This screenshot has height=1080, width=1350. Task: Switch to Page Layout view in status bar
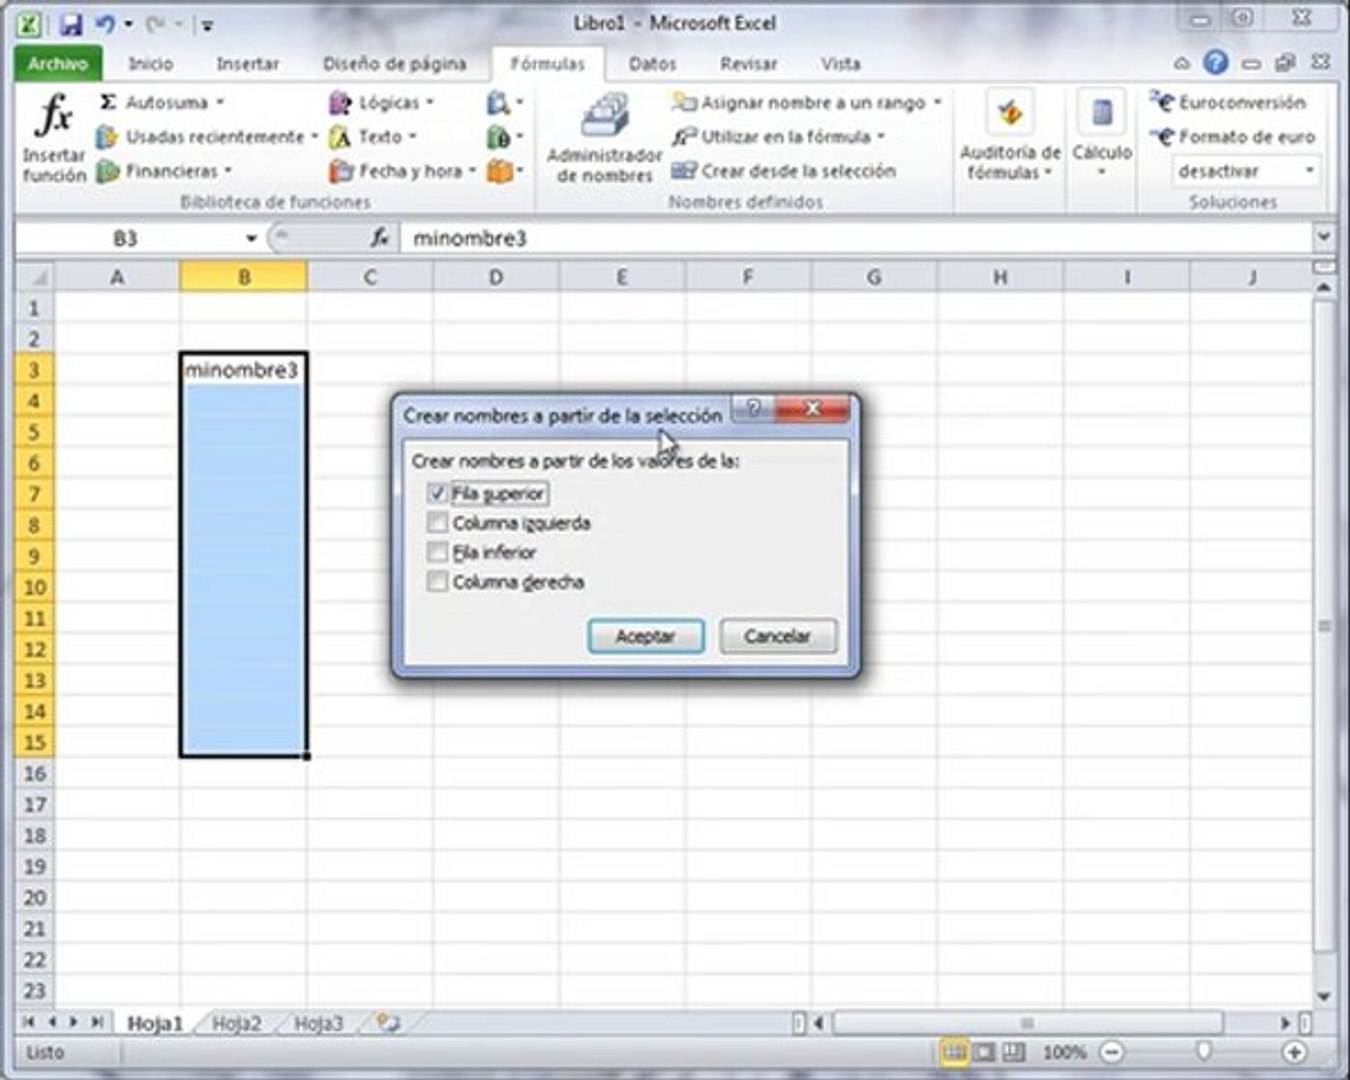[x=985, y=1052]
